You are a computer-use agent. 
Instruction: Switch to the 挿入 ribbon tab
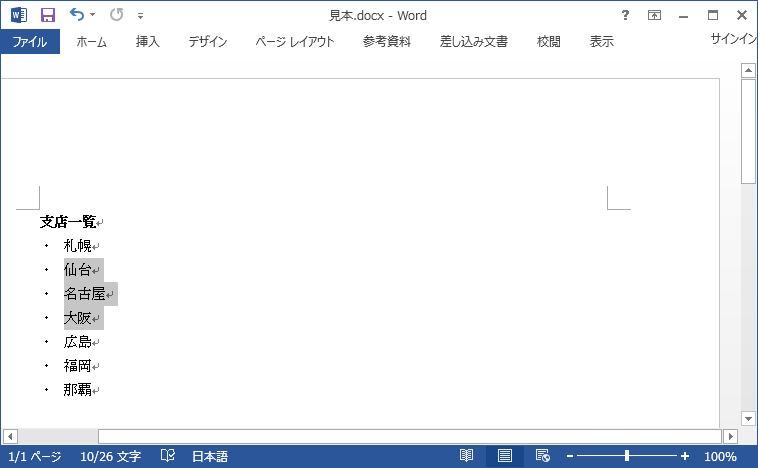148,42
